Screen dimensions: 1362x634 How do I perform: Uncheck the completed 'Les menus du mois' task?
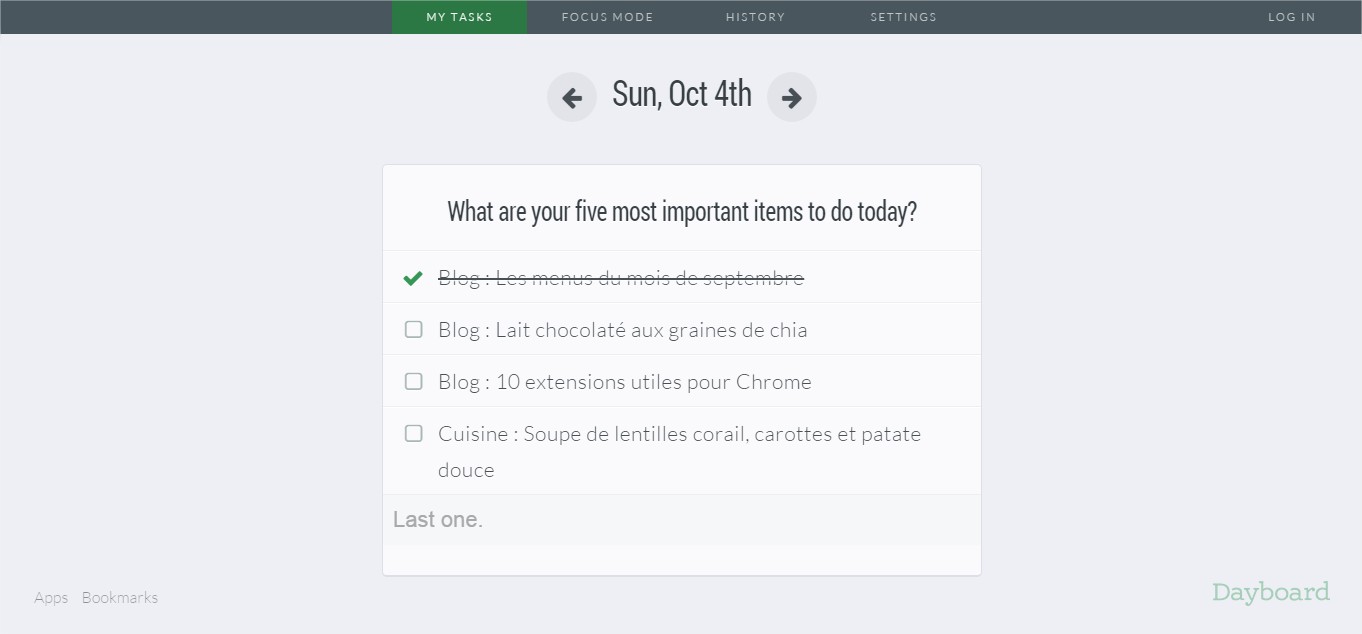pos(413,278)
